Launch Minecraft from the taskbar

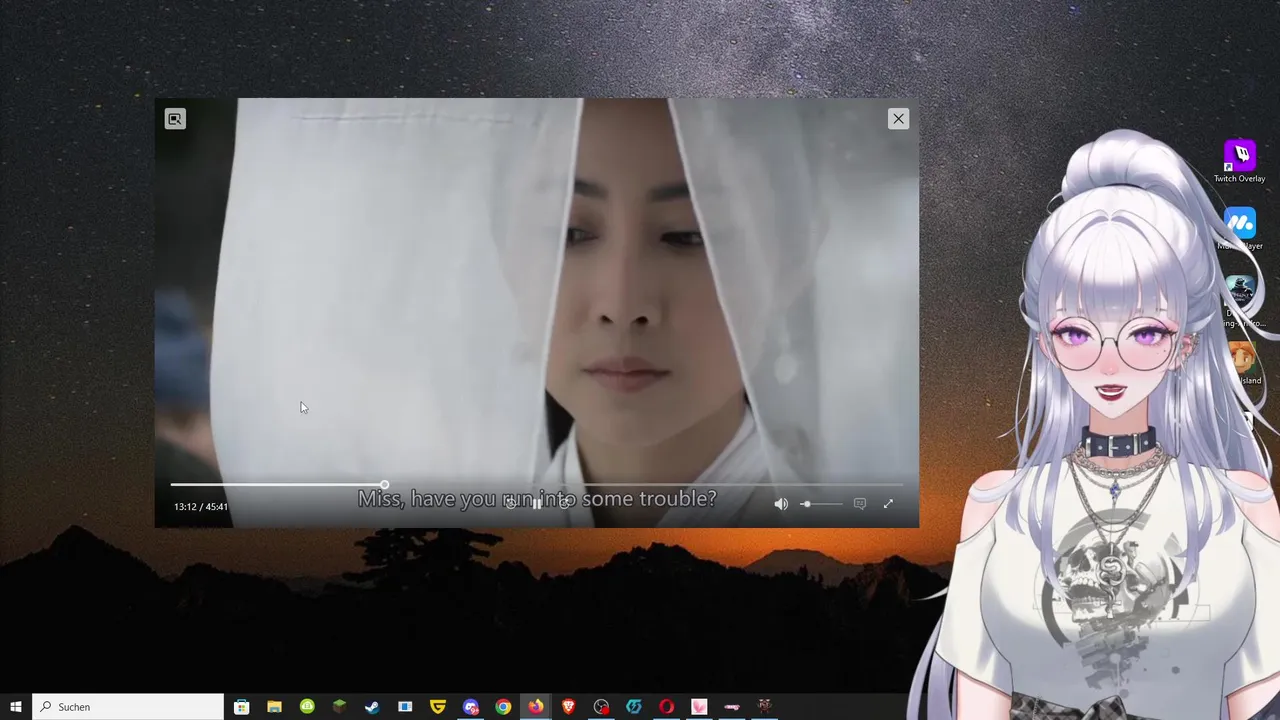339,707
